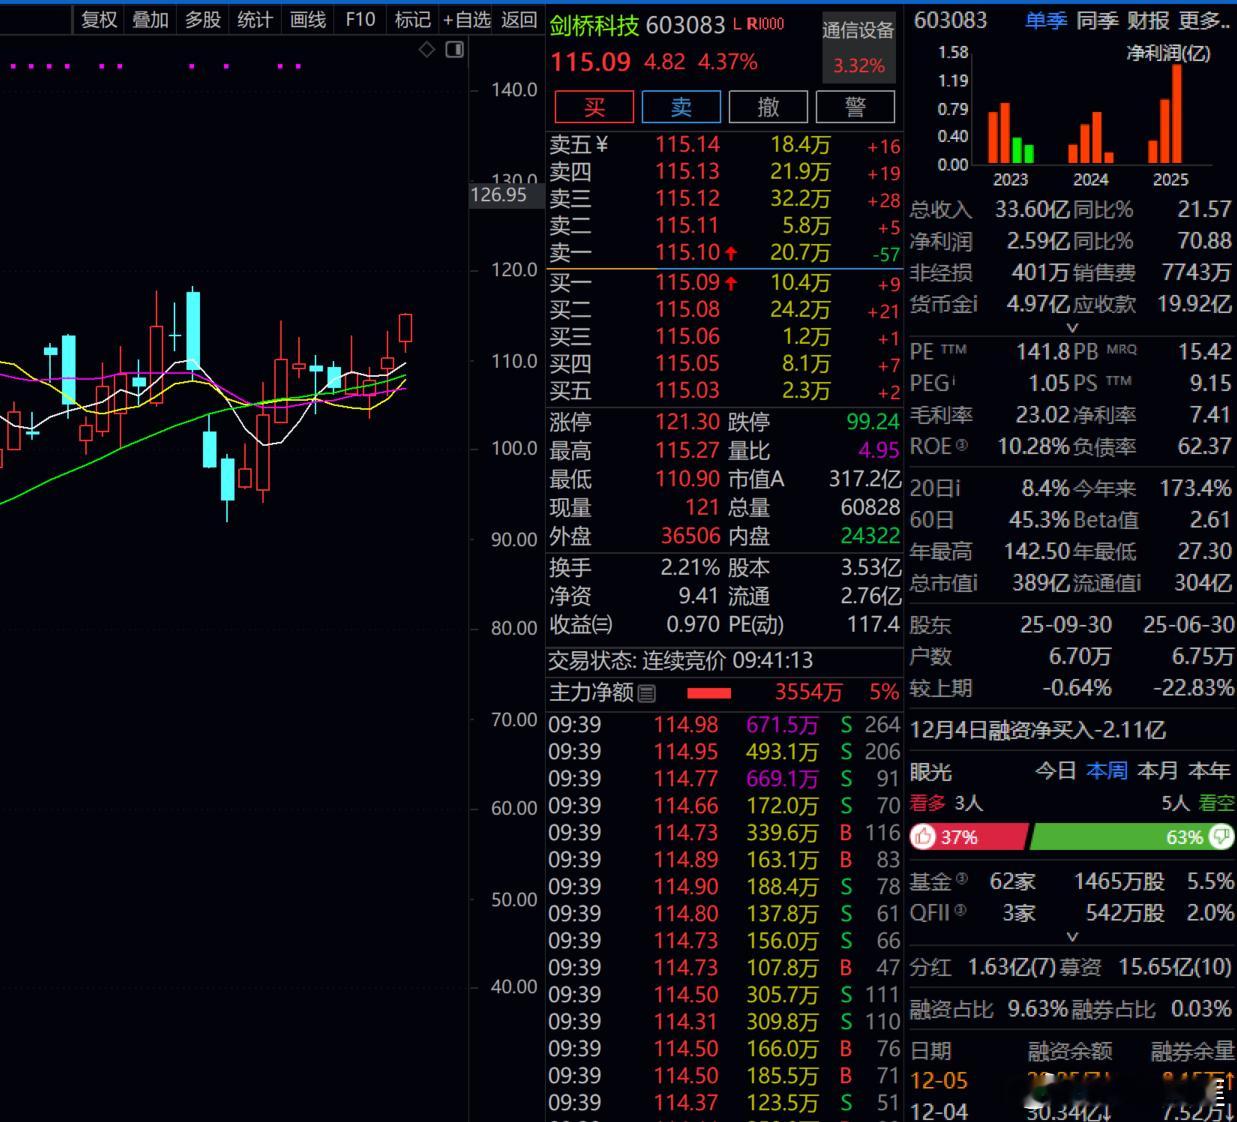This screenshot has width=1237, height=1122.
Task: Click the red L badge beside 603083
Action: [x=737, y=24]
